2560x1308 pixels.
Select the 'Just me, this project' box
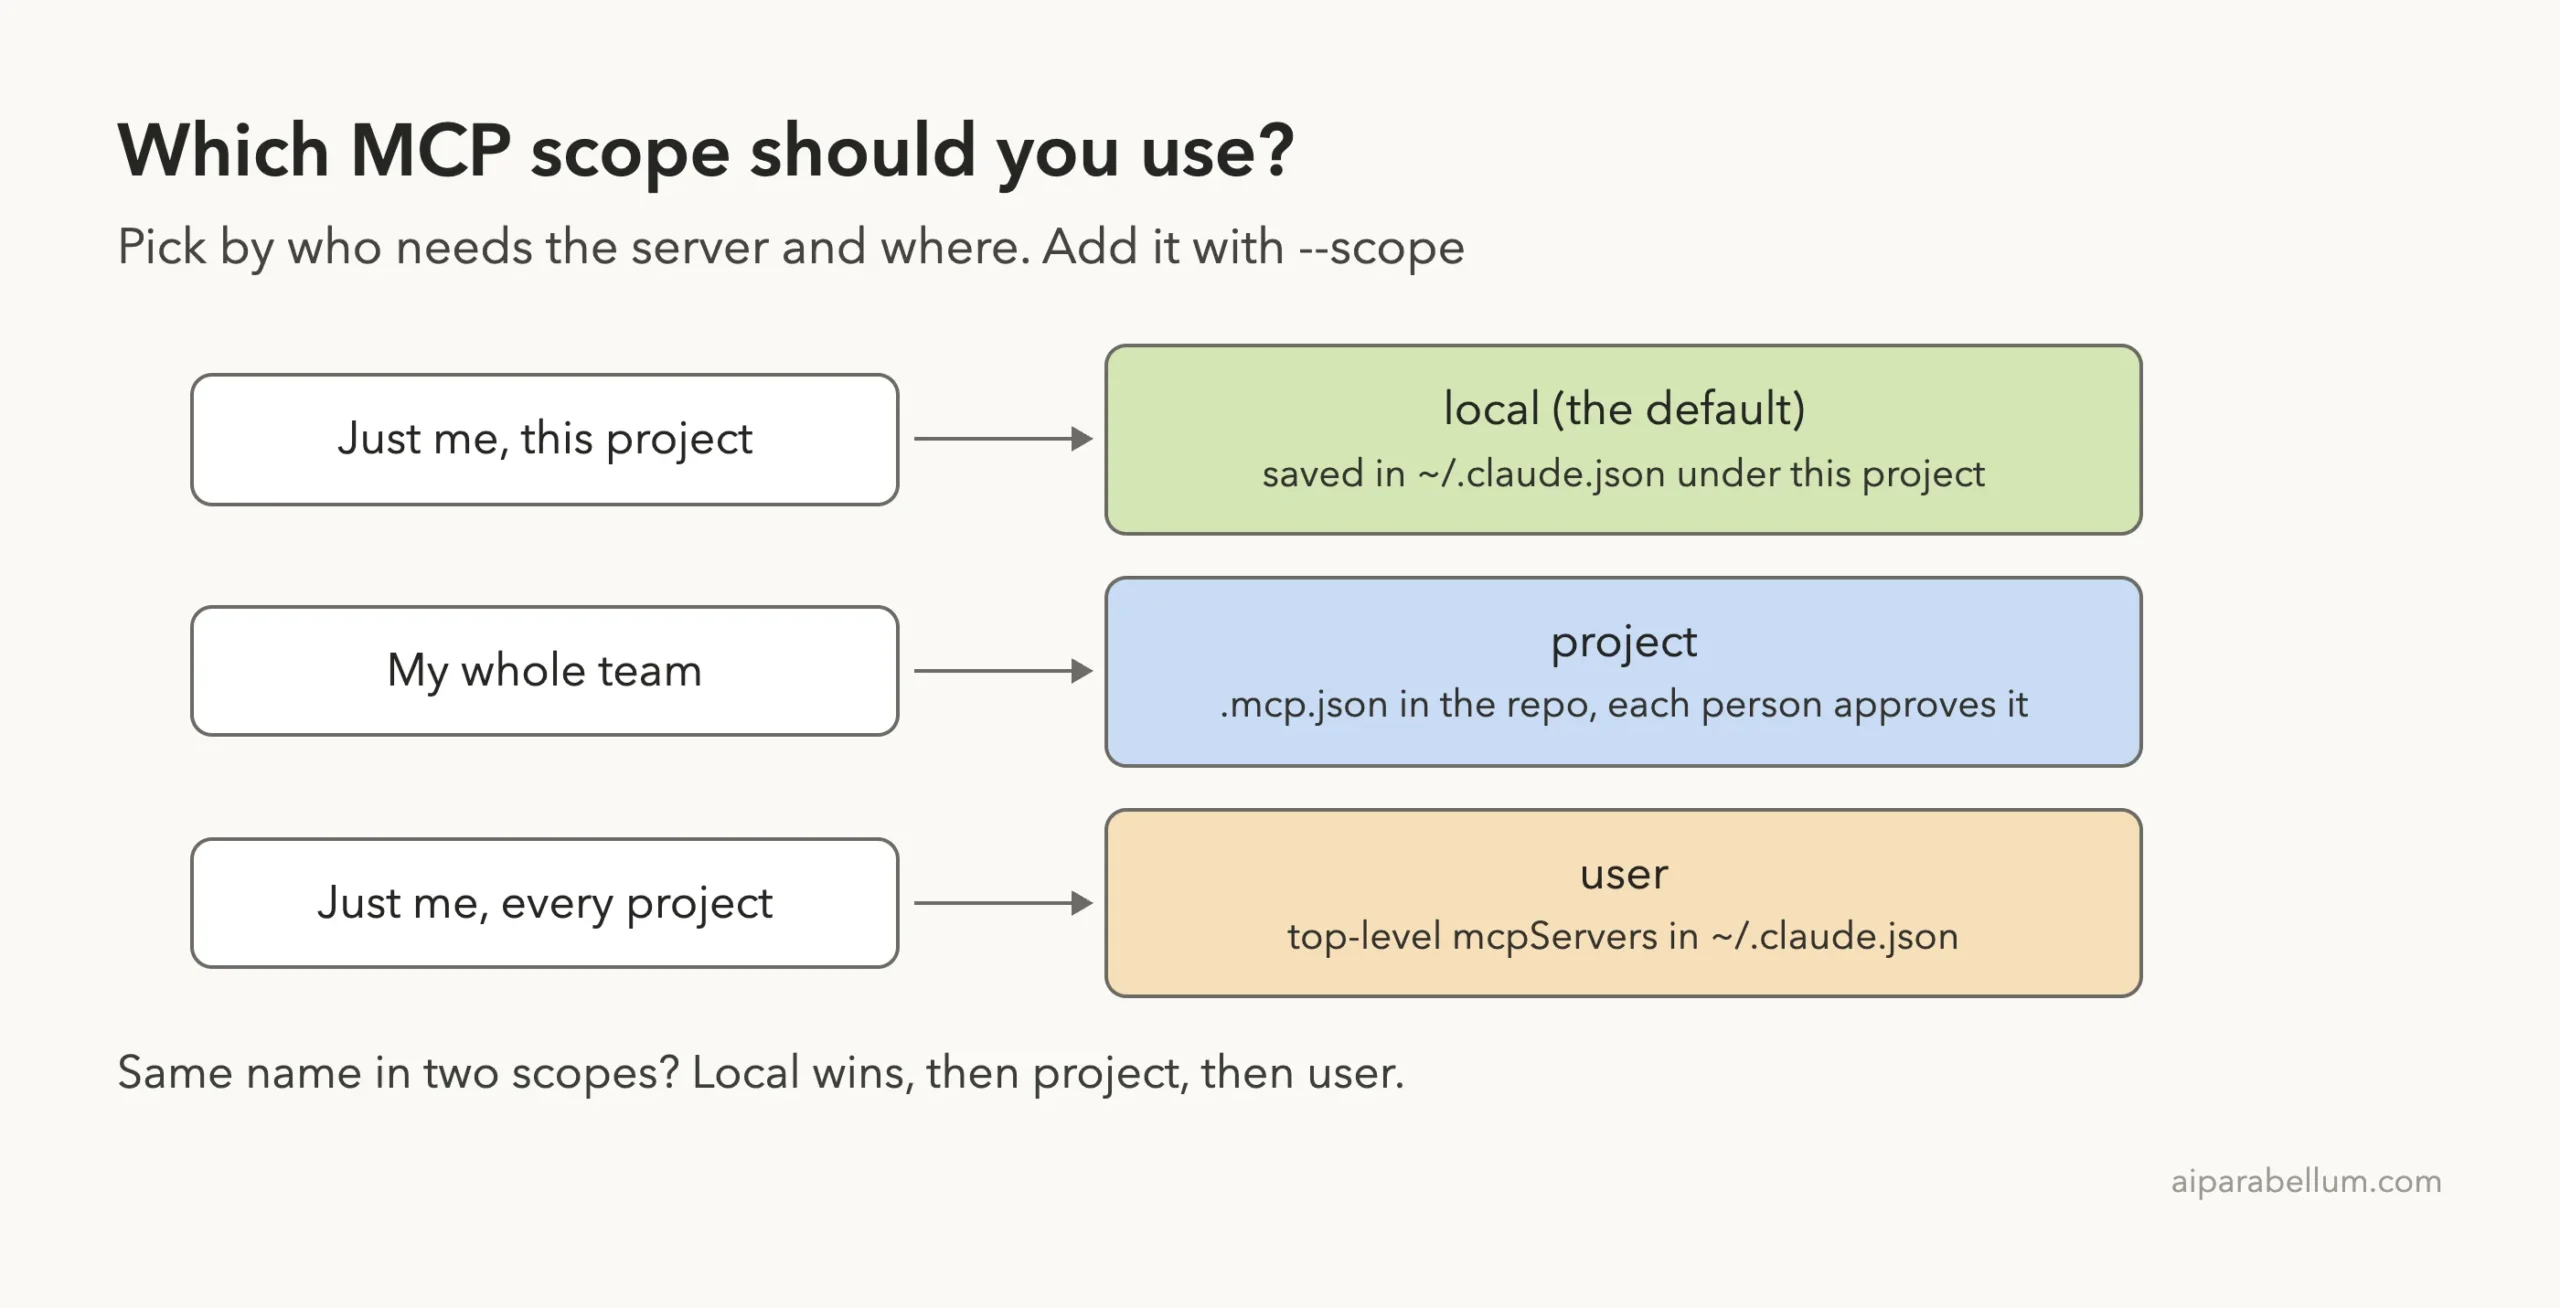tap(545, 440)
